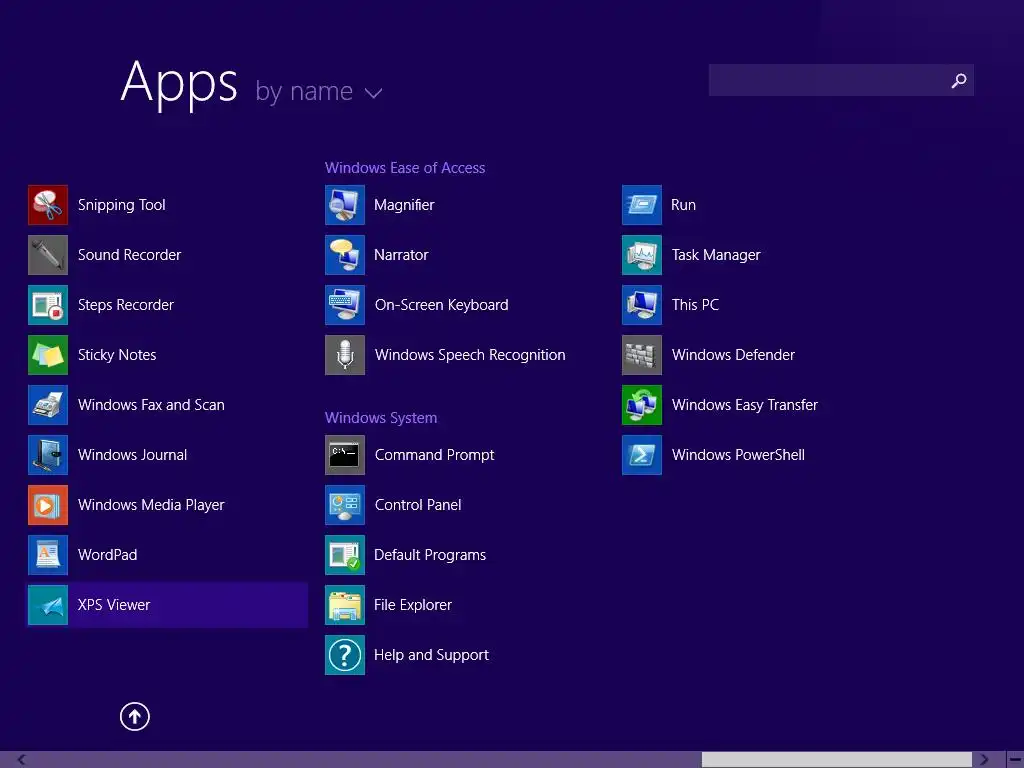Open the WordPad icon

(48, 555)
